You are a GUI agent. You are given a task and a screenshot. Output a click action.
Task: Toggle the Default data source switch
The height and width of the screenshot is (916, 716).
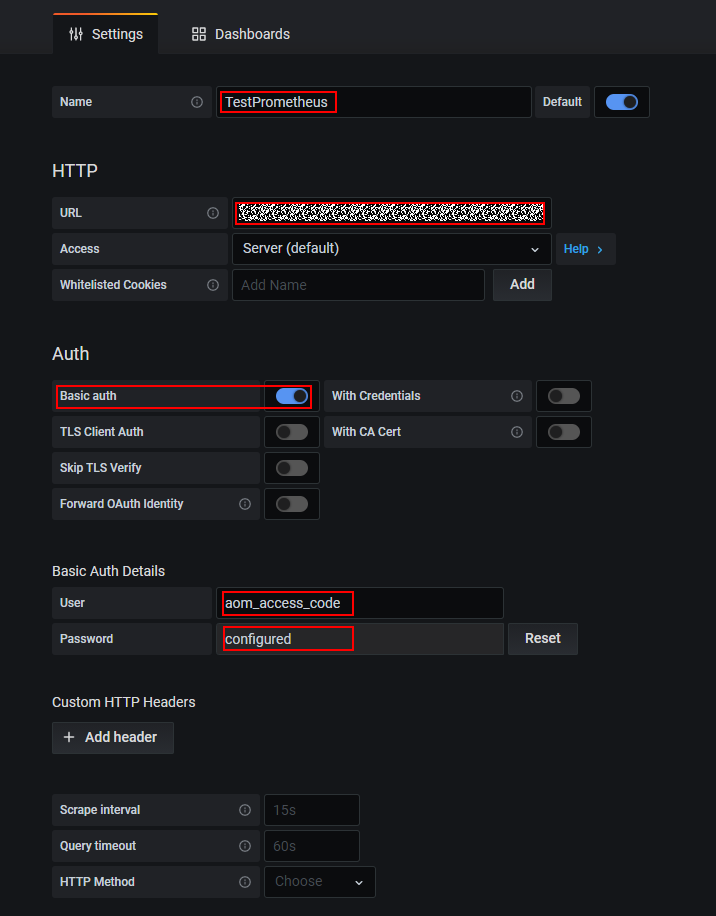click(x=622, y=102)
